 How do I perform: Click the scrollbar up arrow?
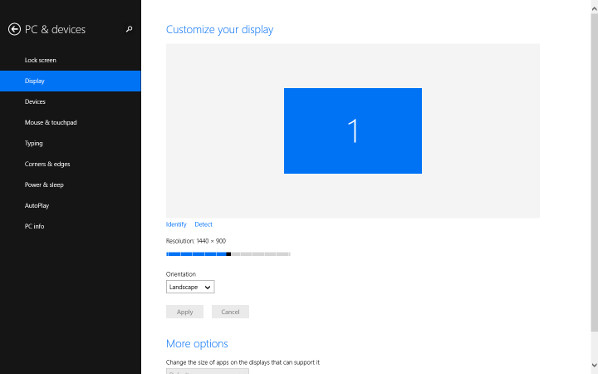(594, 9)
